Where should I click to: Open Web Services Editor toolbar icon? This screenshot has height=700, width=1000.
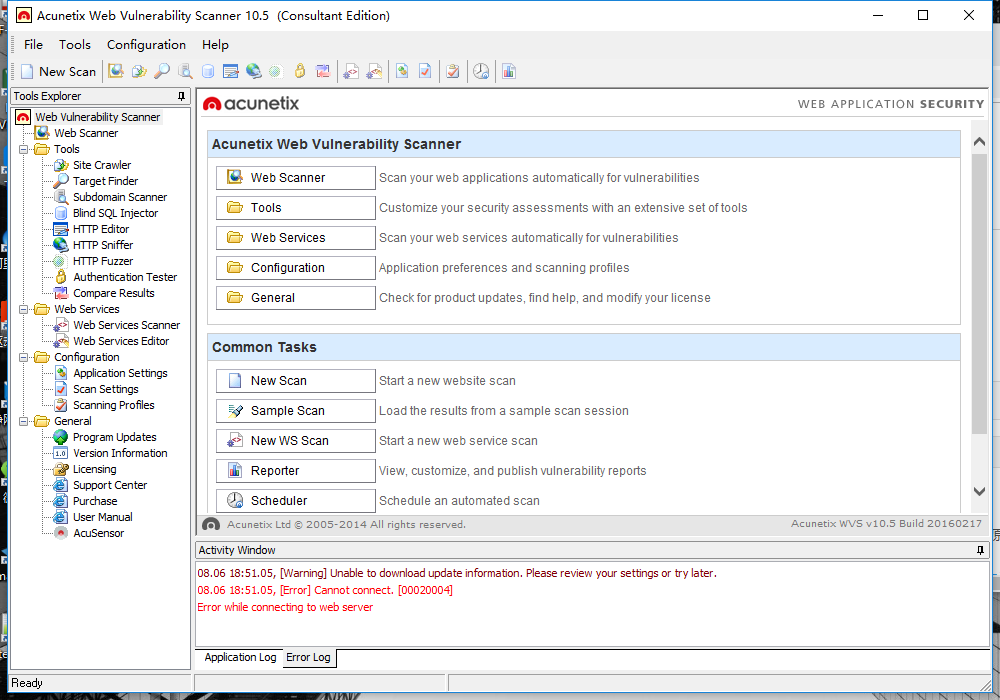pyautogui.click(x=374, y=71)
